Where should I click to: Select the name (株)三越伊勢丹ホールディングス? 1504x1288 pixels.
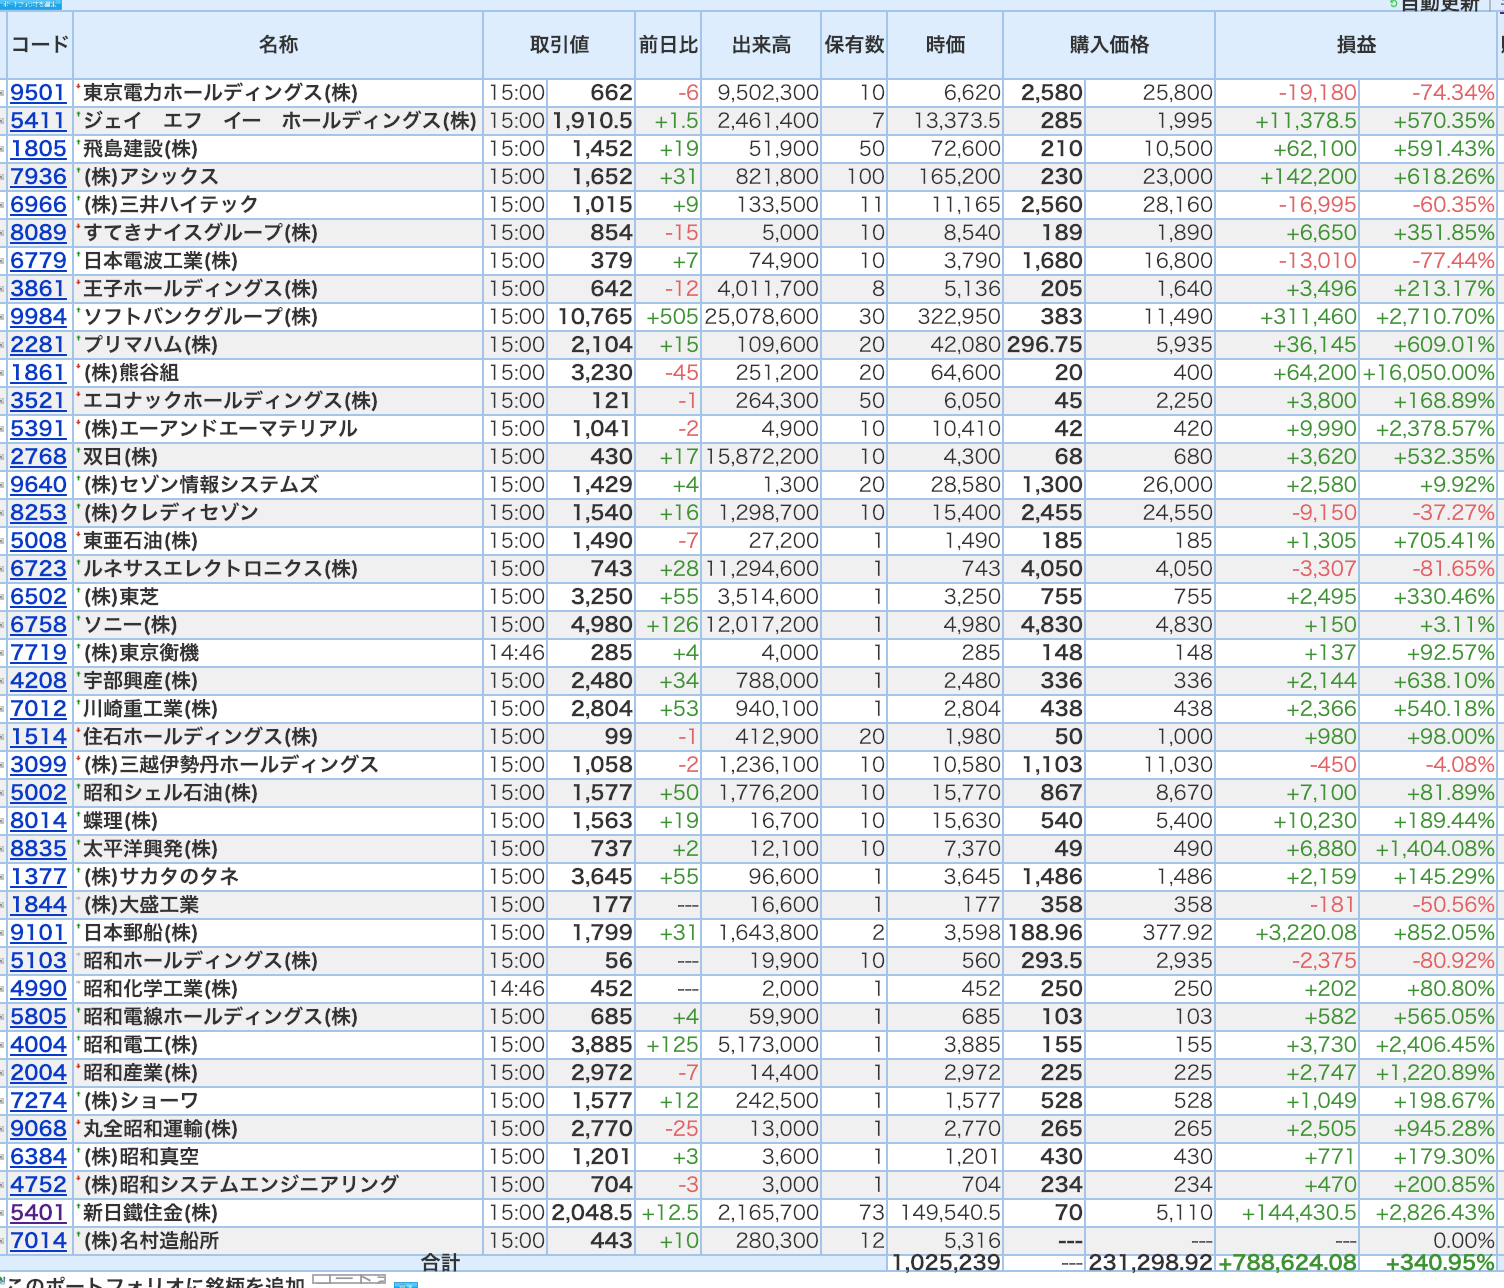231,765
